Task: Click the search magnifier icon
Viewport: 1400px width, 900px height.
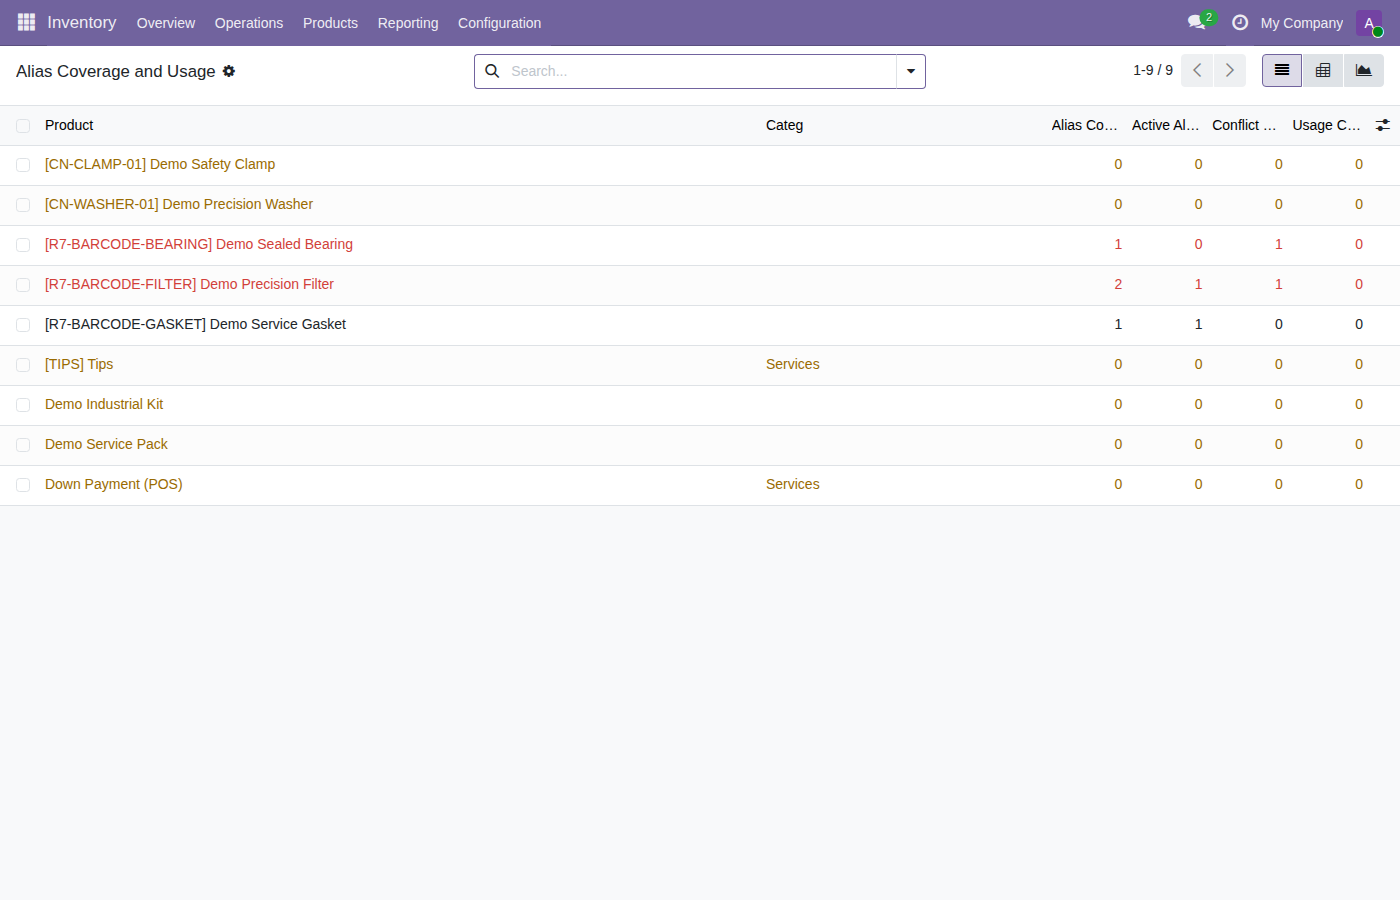Action: point(492,71)
